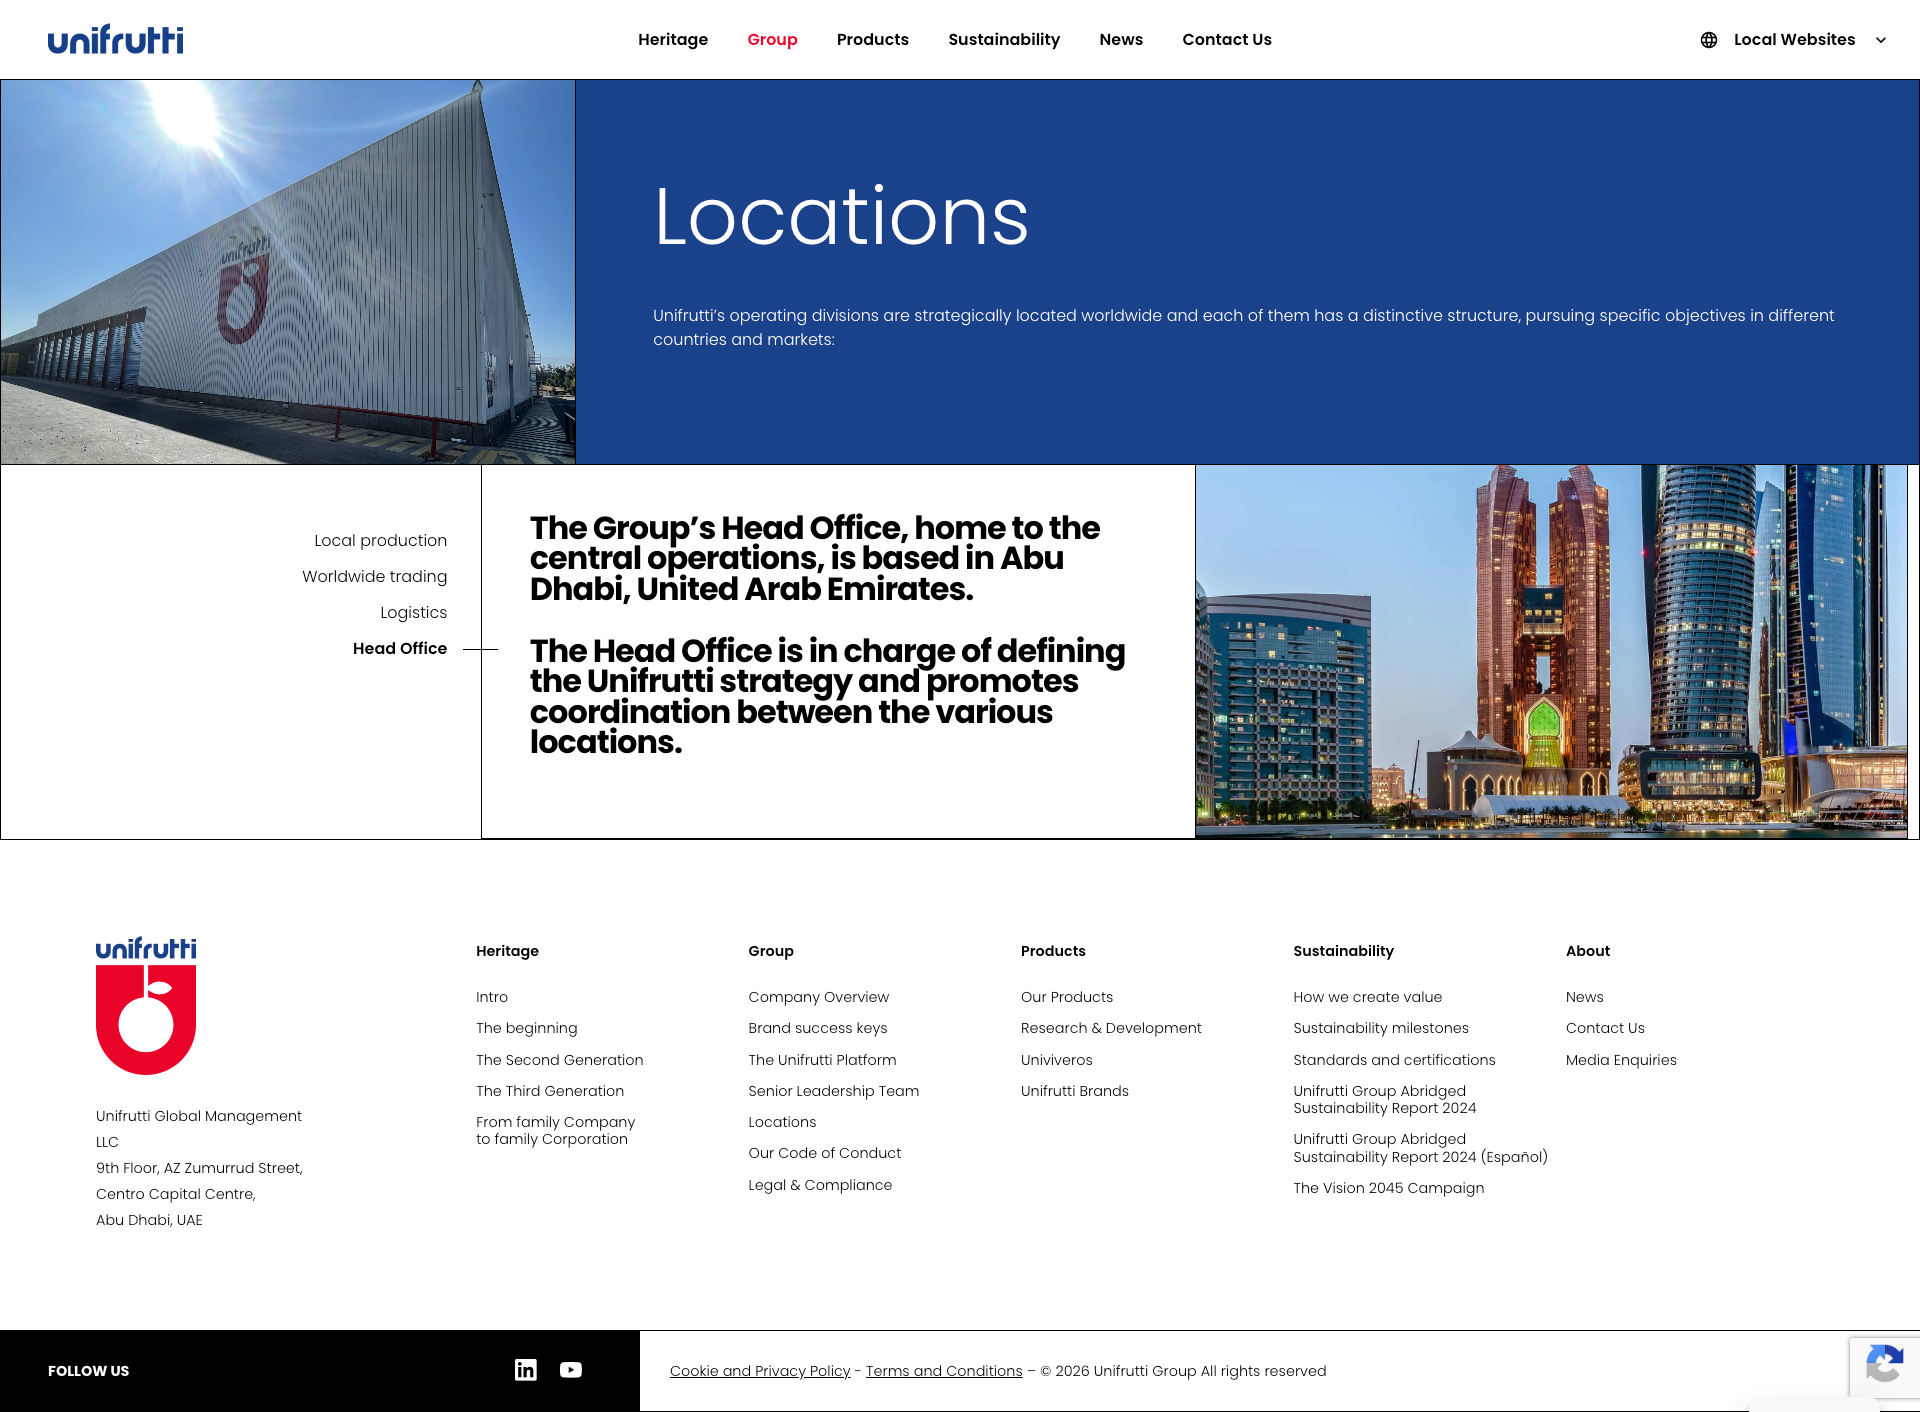This screenshot has height=1412, width=1920.
Task: Select the Logistics tab
Action: [413, 613]
